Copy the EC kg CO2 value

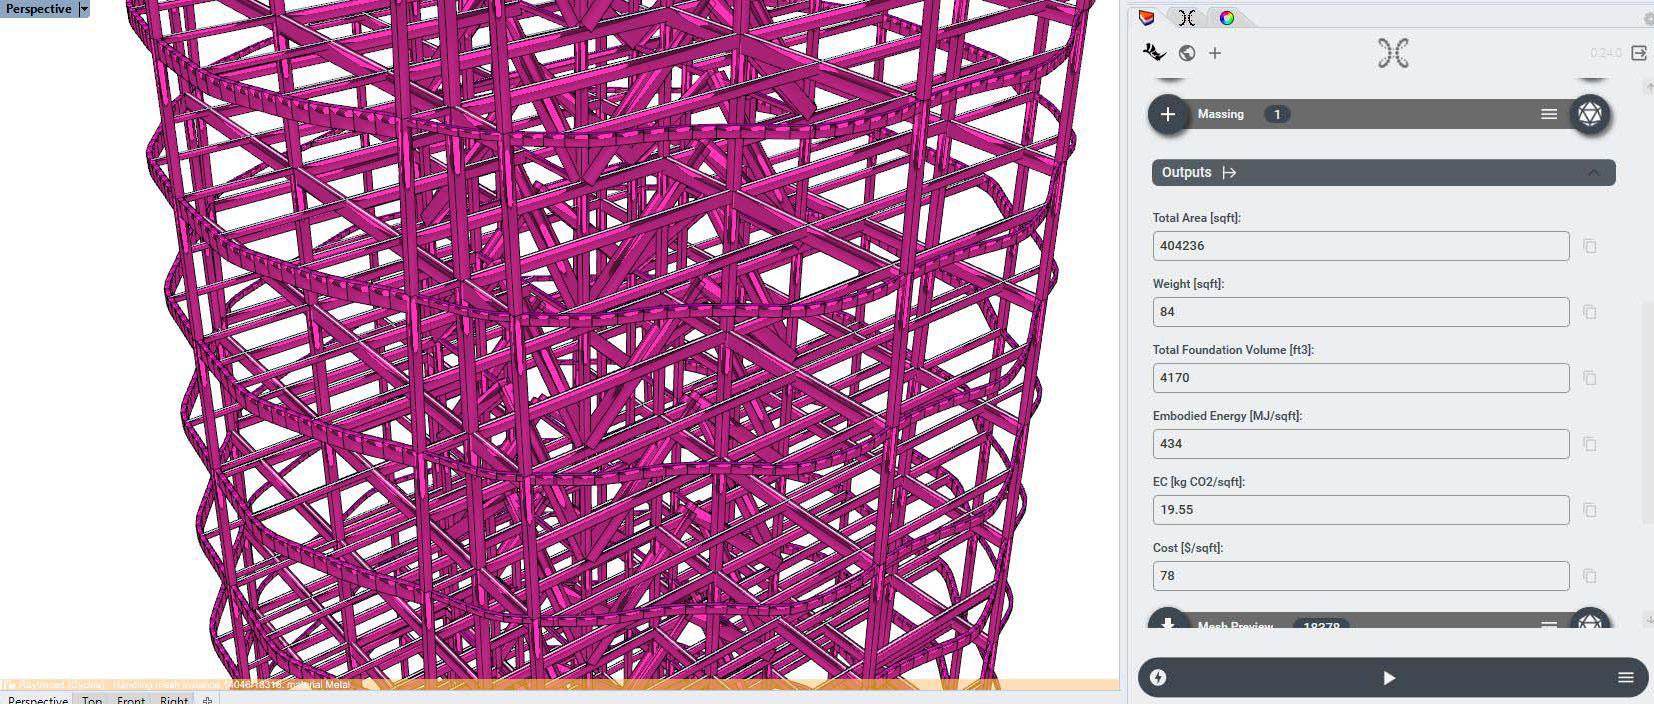1590,510
